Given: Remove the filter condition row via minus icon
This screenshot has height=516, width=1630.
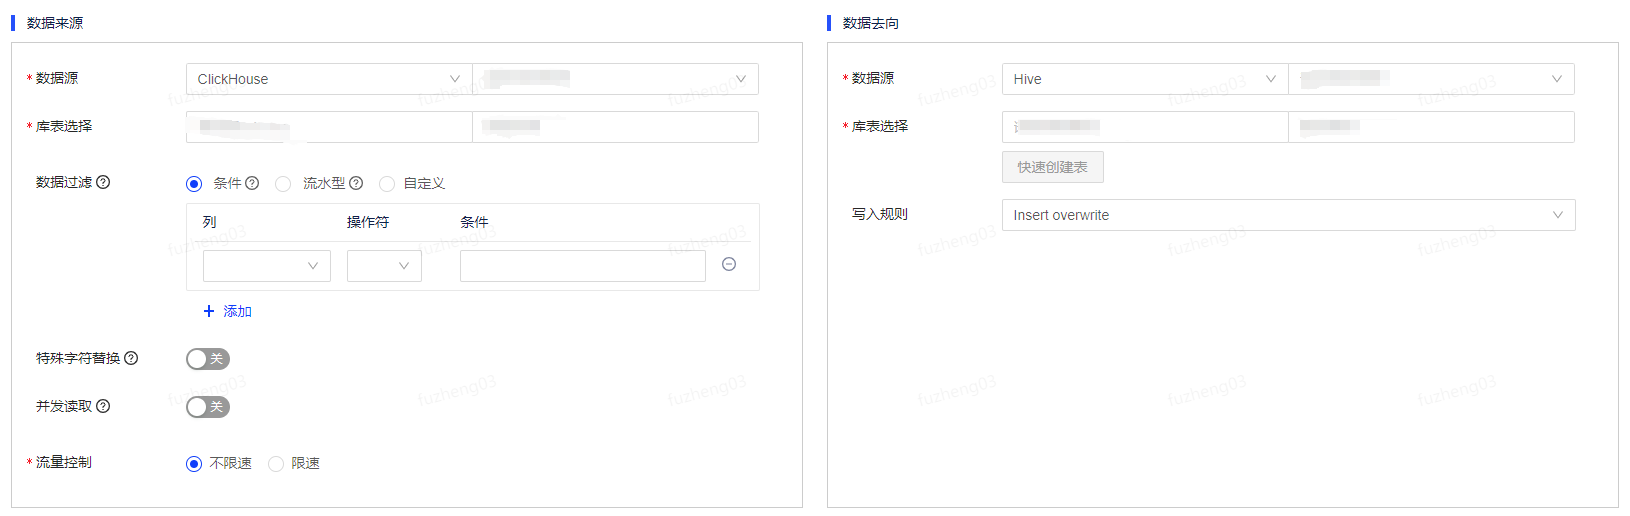Looking at the screenshot, I should (729, 264).
